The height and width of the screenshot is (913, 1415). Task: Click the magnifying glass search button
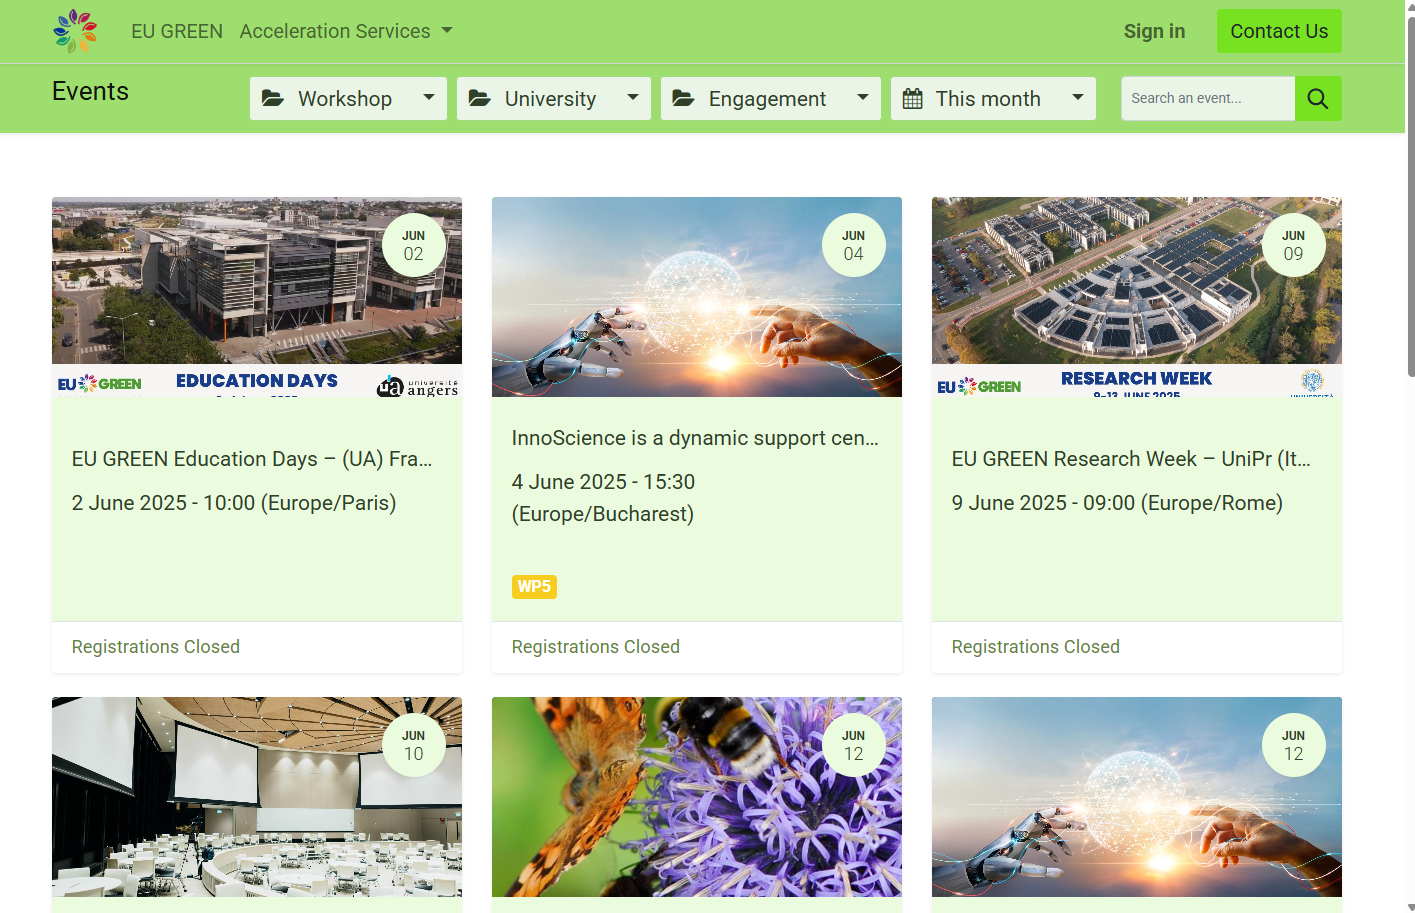coord(1317,99)
